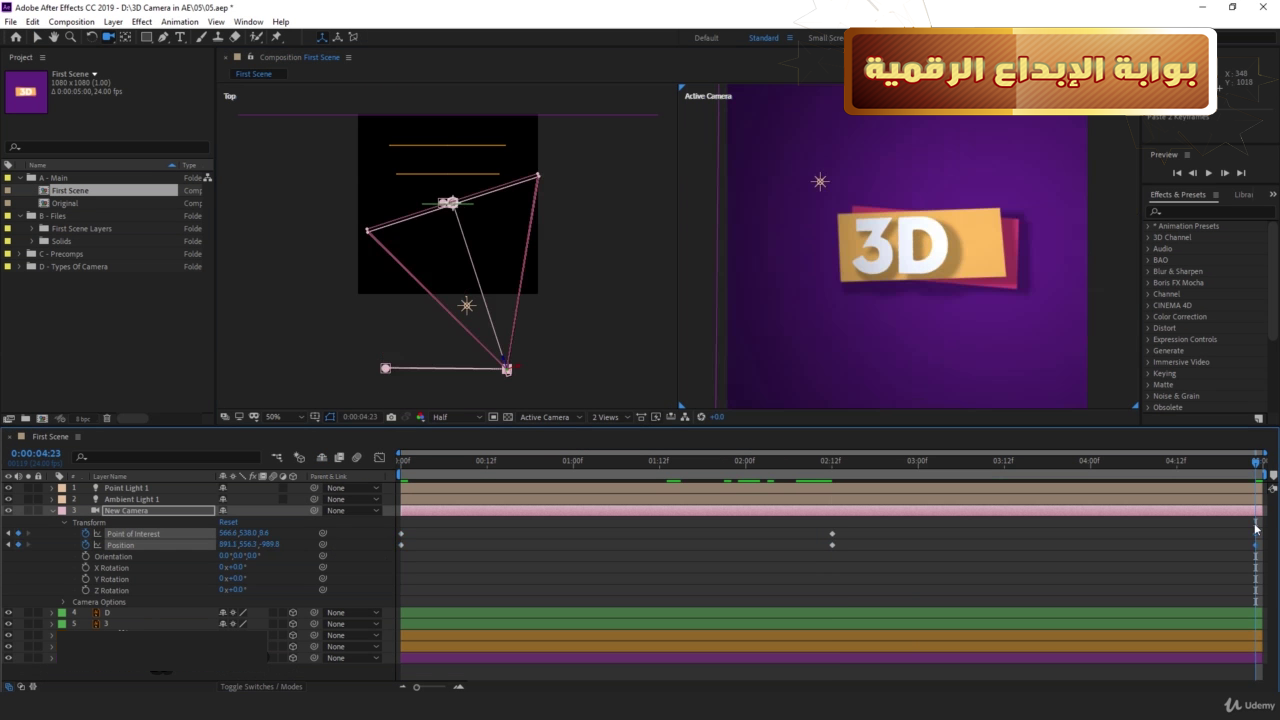
Task: Click the View Axis Mode icon
Action: pyautogui.click(x=353, y=37)
